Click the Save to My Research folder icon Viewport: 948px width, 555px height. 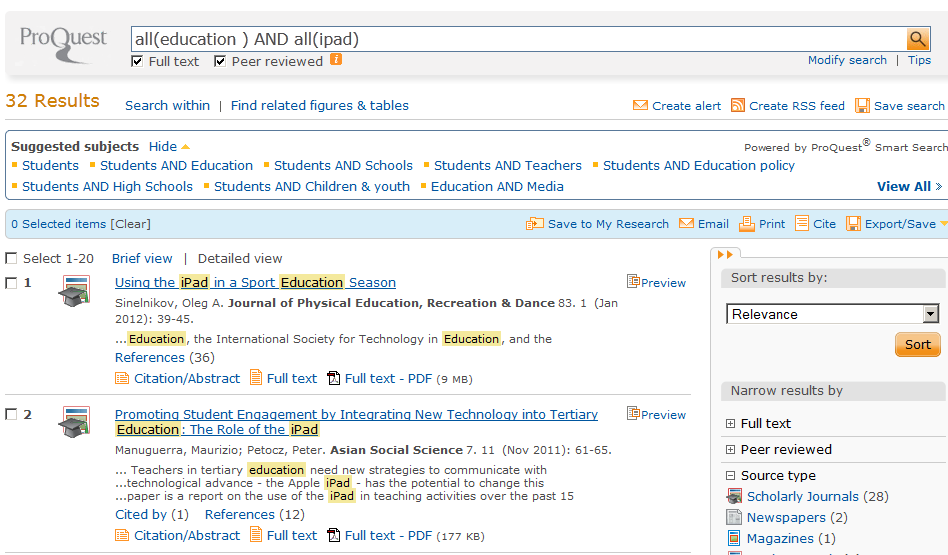534,224
